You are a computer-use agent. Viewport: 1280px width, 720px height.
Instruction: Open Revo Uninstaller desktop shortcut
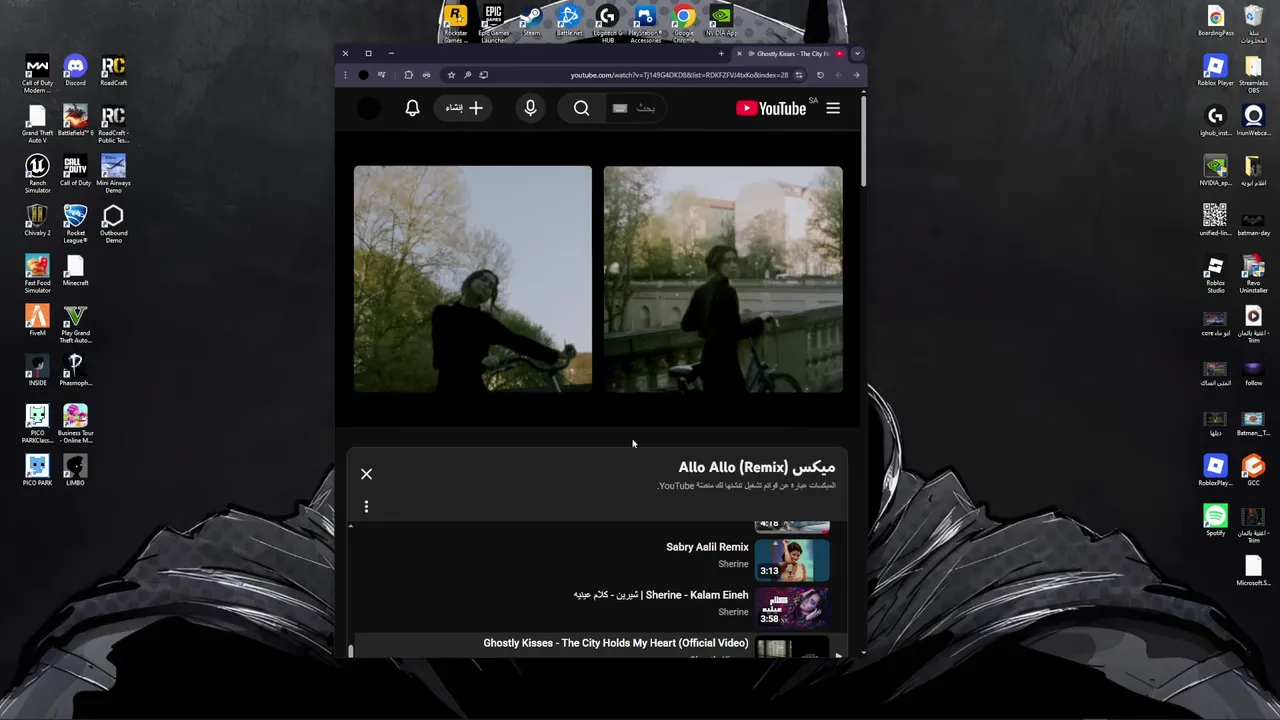pyautogui.click(x=1253, y=274)
